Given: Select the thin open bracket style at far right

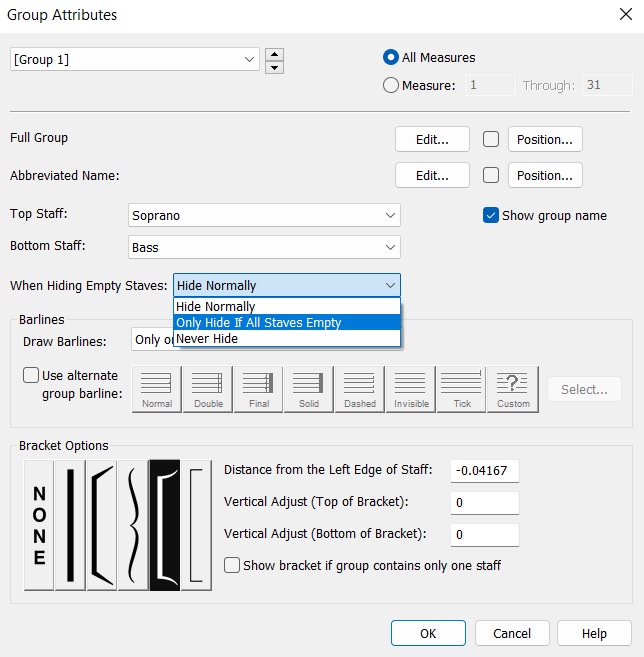Looking at the screenshot, I should tap(196, 525).
